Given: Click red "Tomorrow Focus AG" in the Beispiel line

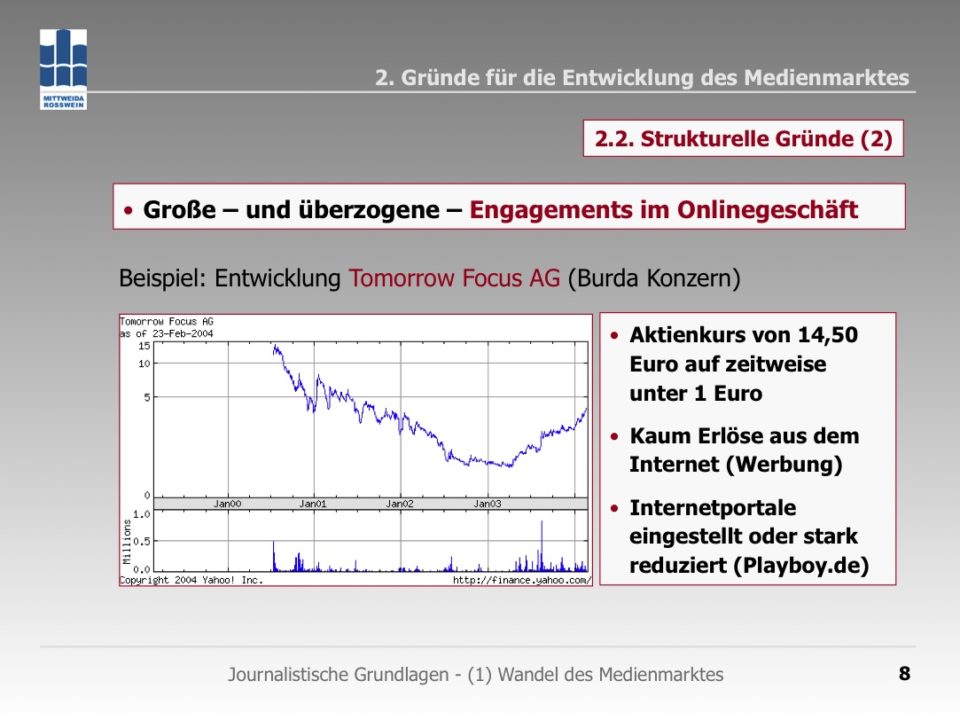Looking at the screenshot, I should point(454,278).
